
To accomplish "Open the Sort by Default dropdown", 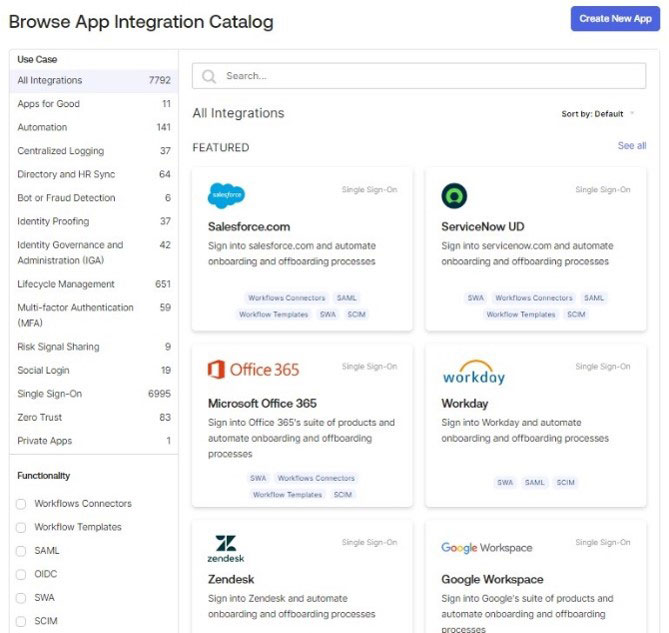I will pos(597,114).
